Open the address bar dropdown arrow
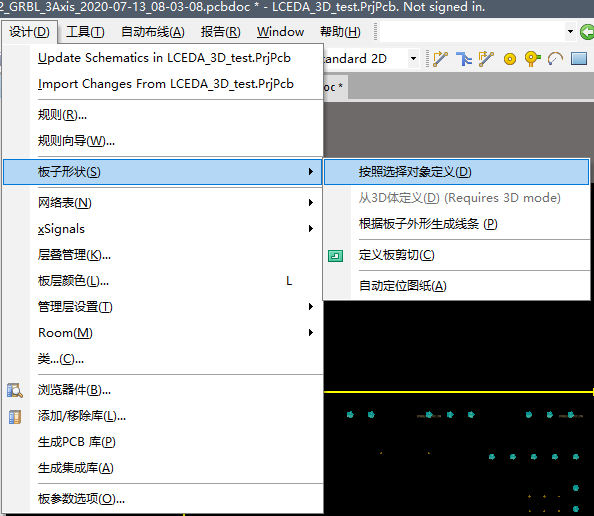The image size is (594, 516). (570, 32)
